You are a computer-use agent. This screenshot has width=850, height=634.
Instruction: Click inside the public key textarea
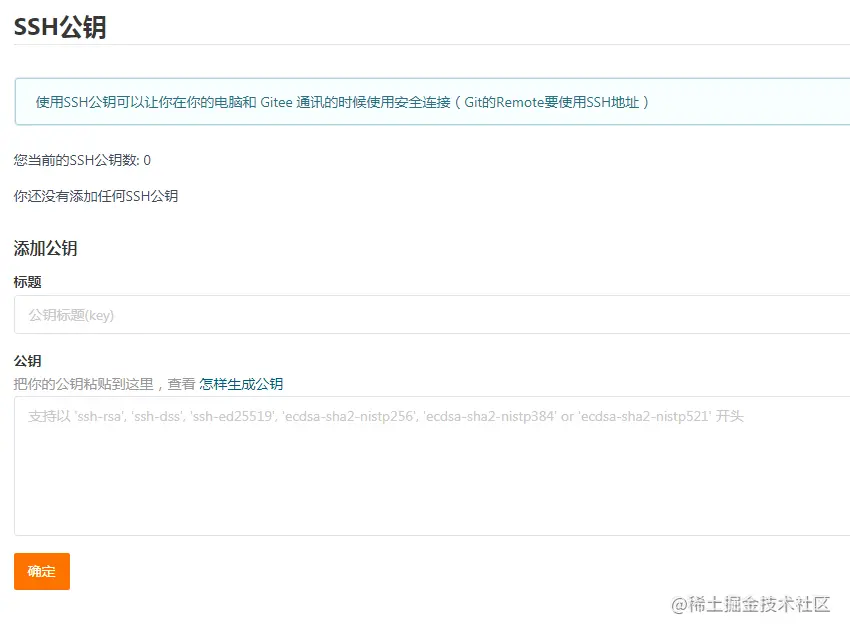click(x=432, y=466)
